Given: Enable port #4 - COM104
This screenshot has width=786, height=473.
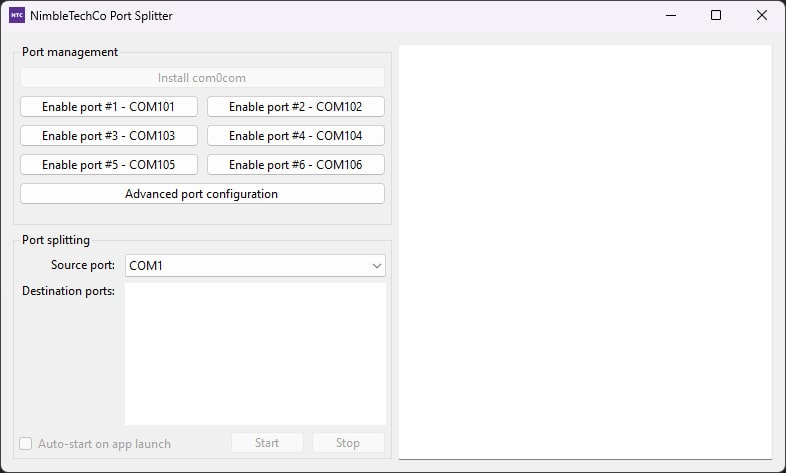Looking at the screenshot, I should click(296, 136).
